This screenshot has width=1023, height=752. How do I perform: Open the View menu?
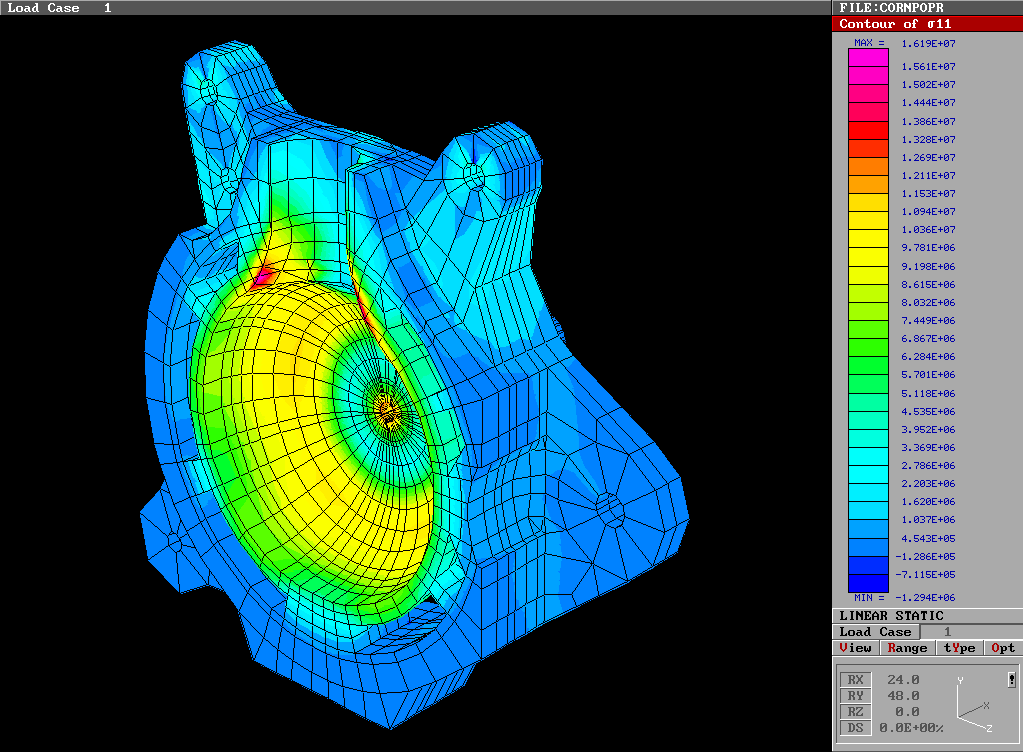click(855, 648)
